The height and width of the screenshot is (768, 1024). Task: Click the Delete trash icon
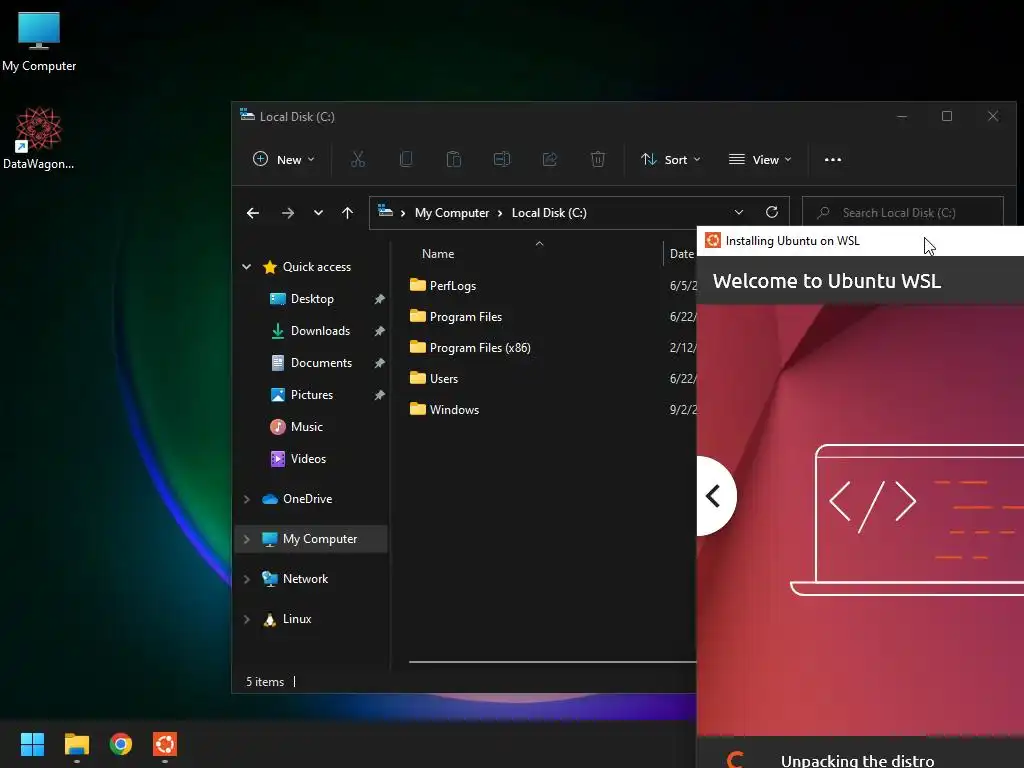click(x=598, y=159)
